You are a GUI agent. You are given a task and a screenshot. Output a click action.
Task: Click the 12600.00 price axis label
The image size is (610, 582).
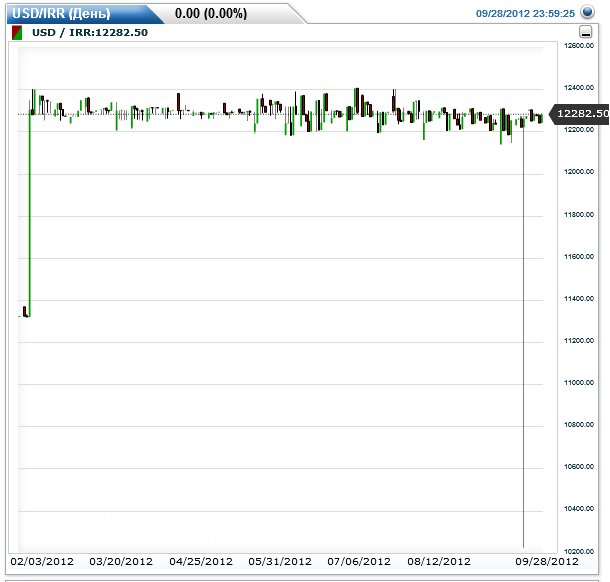pyautogui.click(x=579, y=46)
